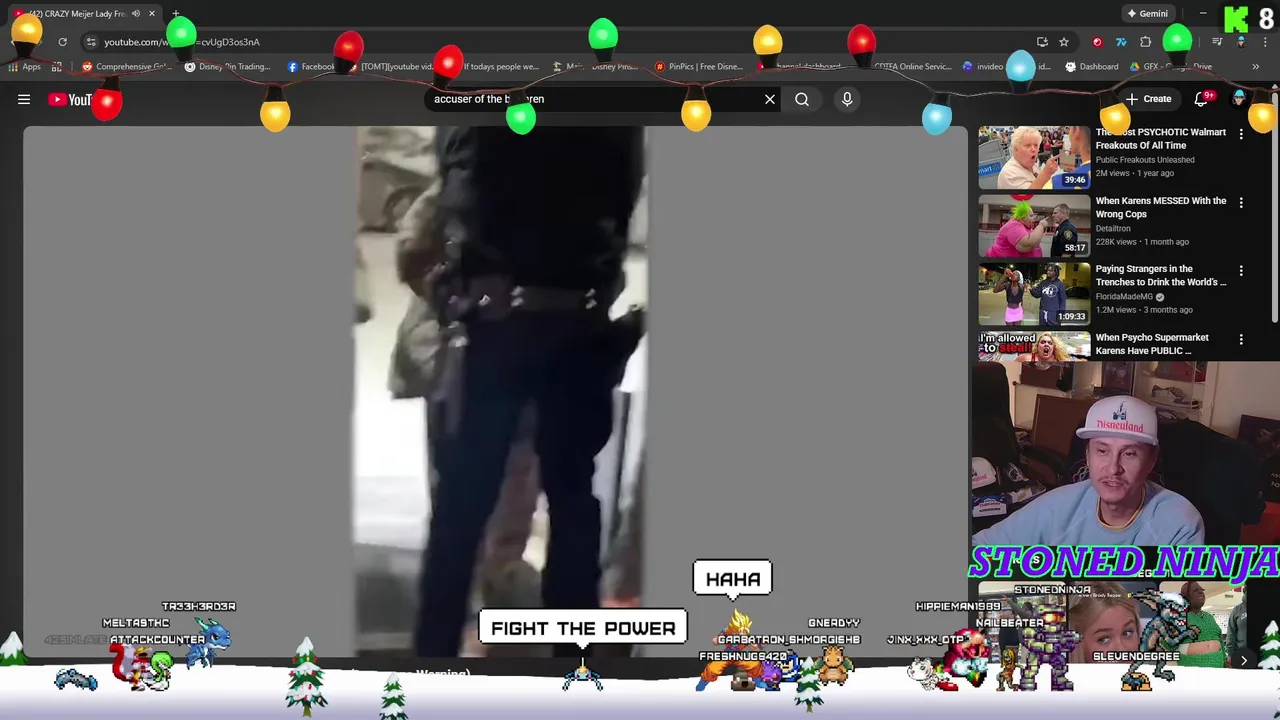The image size is (1280, 720).
Task: Open Paying Strangers in the Trenches thumbnail
Action: (x=1034, y=294)
